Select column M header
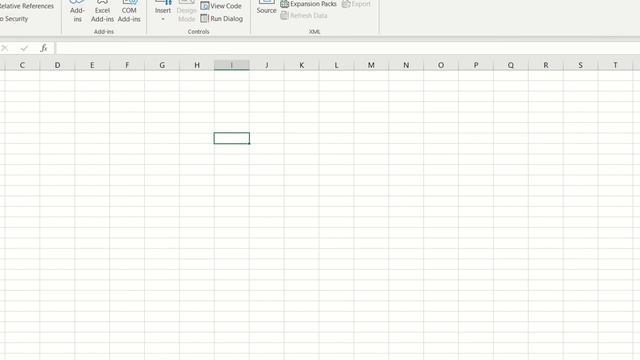 pos(371,65)
